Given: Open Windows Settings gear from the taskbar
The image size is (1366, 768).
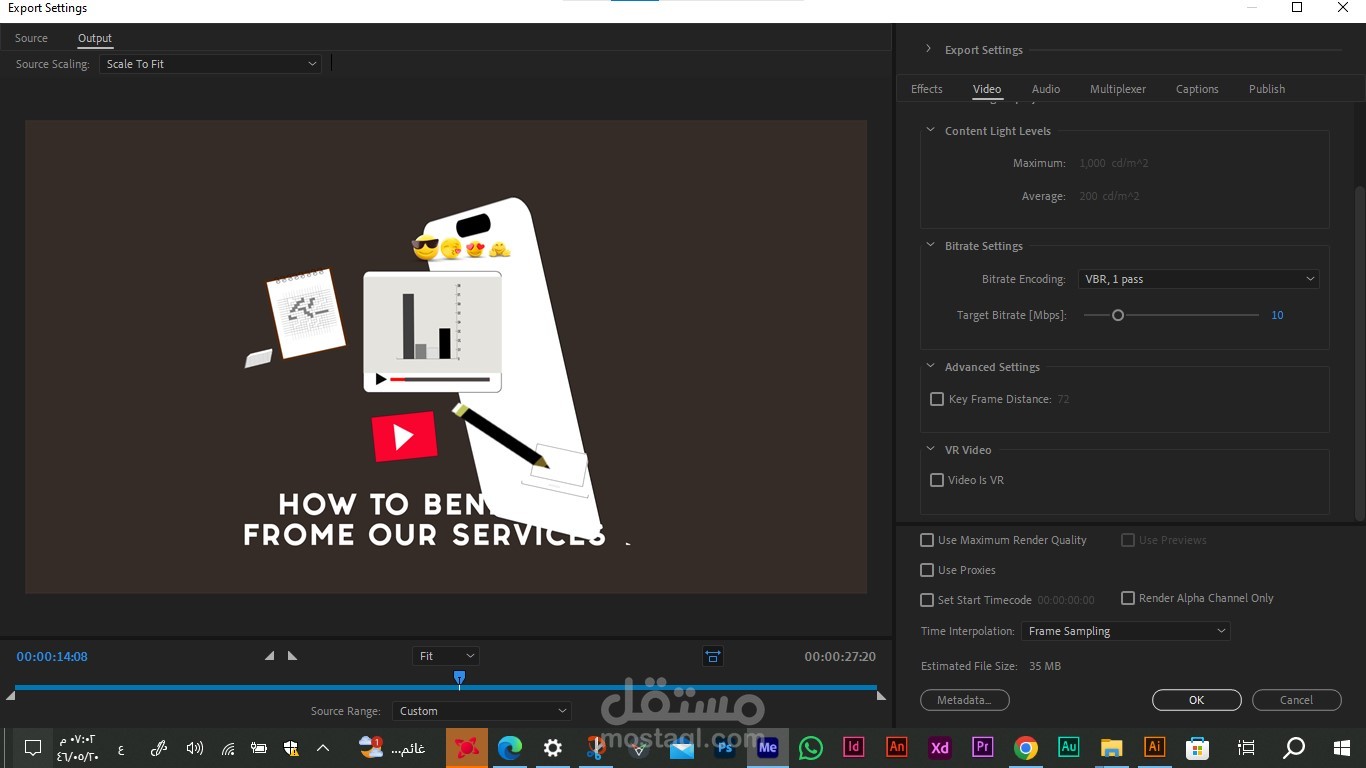Looking at the screenshot, I should click(553, 747).
